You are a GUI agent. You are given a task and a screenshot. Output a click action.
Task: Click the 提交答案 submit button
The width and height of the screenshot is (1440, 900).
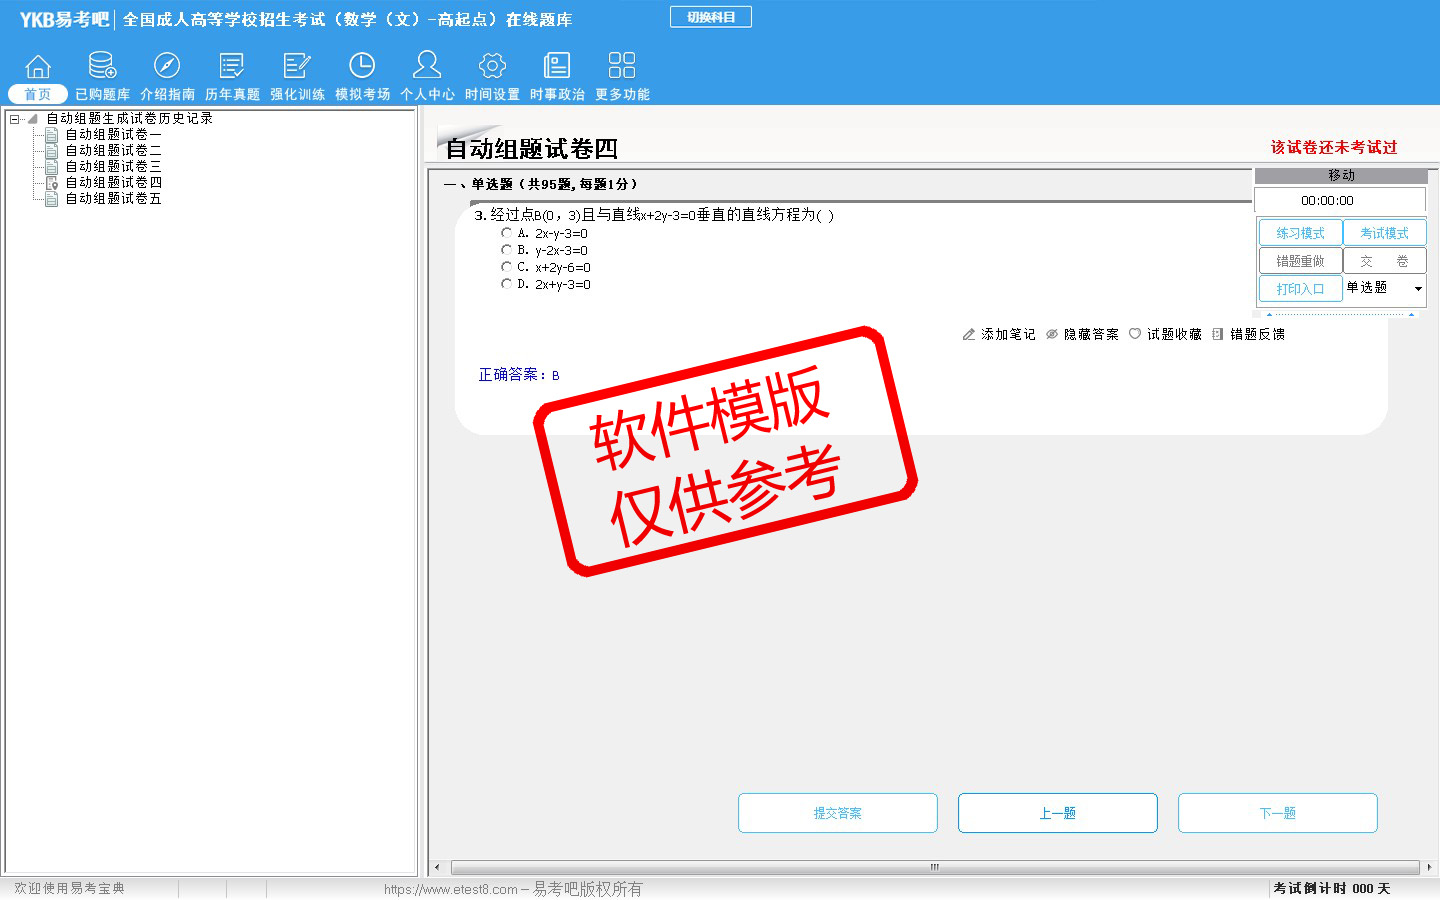tap(837, 813)
